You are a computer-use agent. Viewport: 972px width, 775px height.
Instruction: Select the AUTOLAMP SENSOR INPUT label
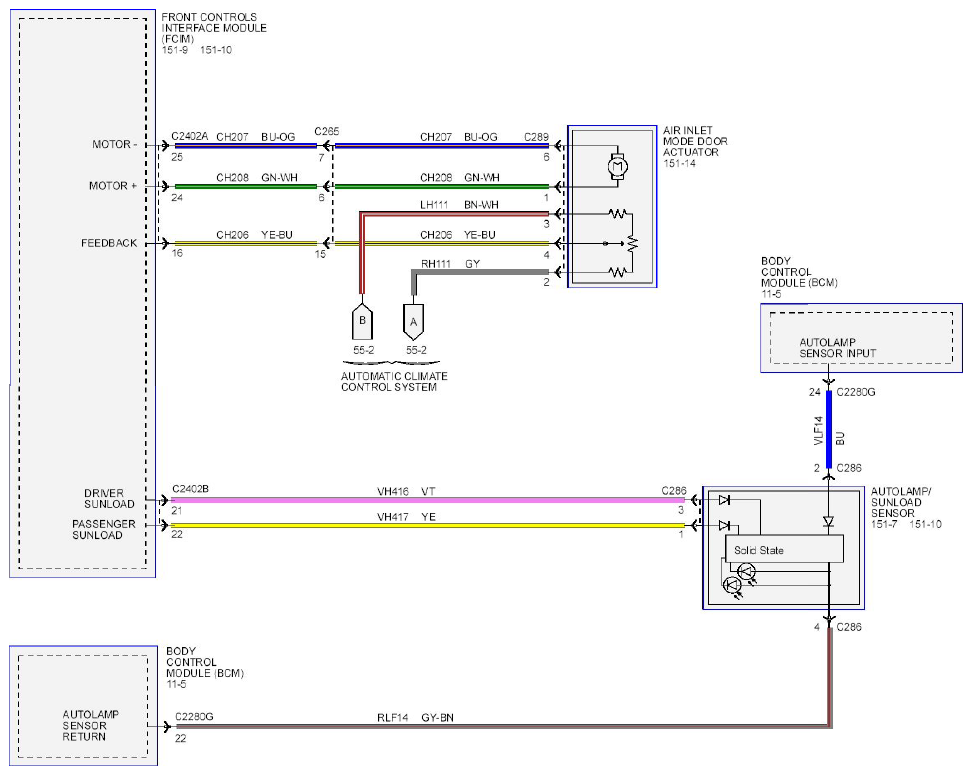click(x=837, y=348)
